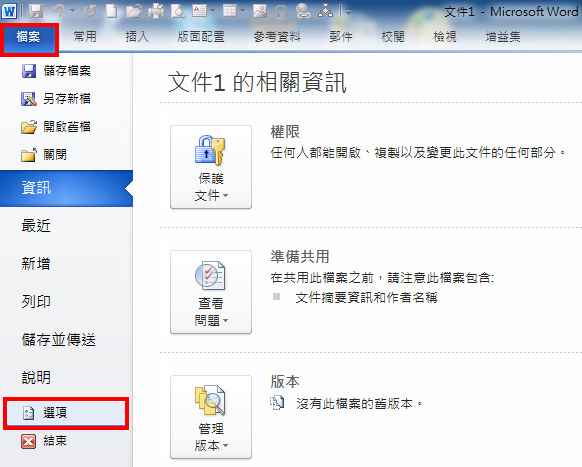The height and width of the screenshot is (467, 582).
Task: Switch to the 版面配置 ribbon tab
Action: (x=201, y=36)
